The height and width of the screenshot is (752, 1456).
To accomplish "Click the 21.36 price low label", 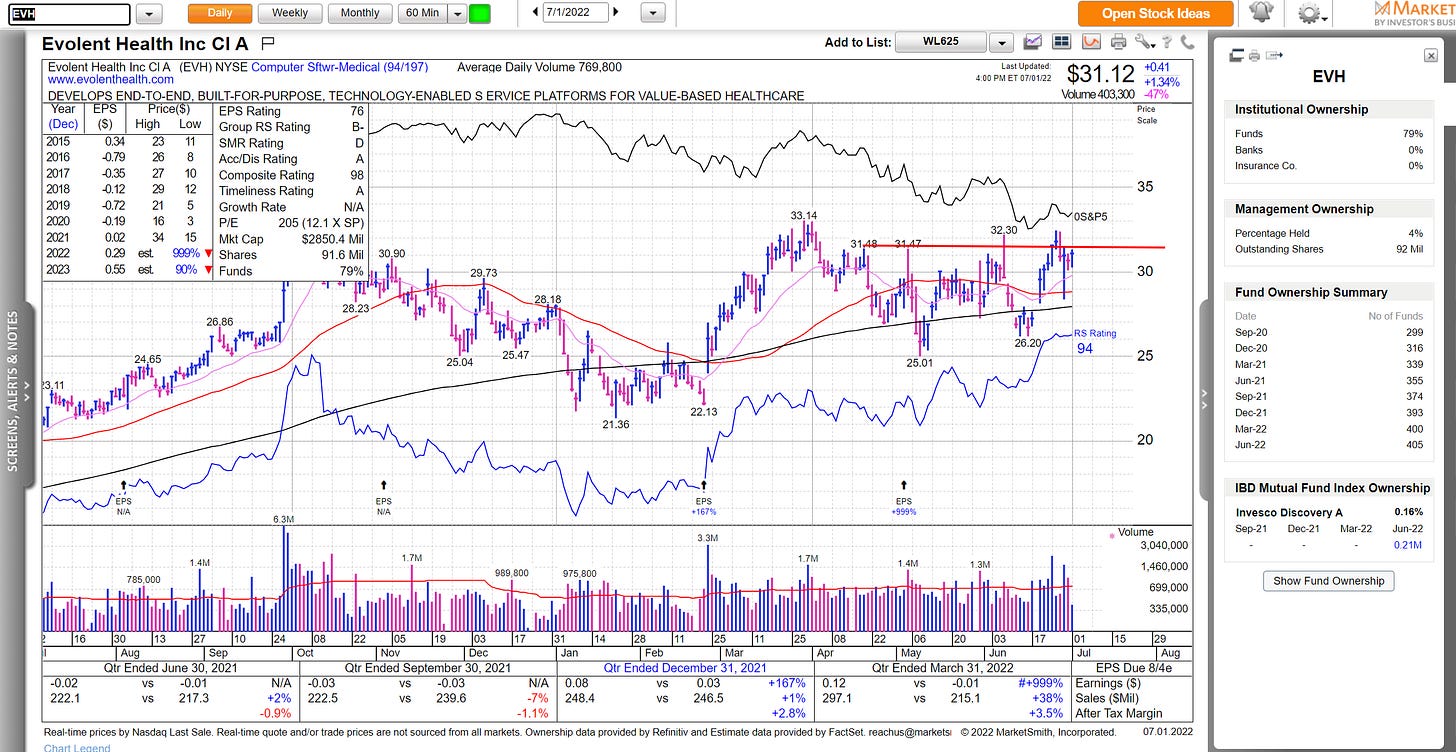I will [x=615, y=425].
